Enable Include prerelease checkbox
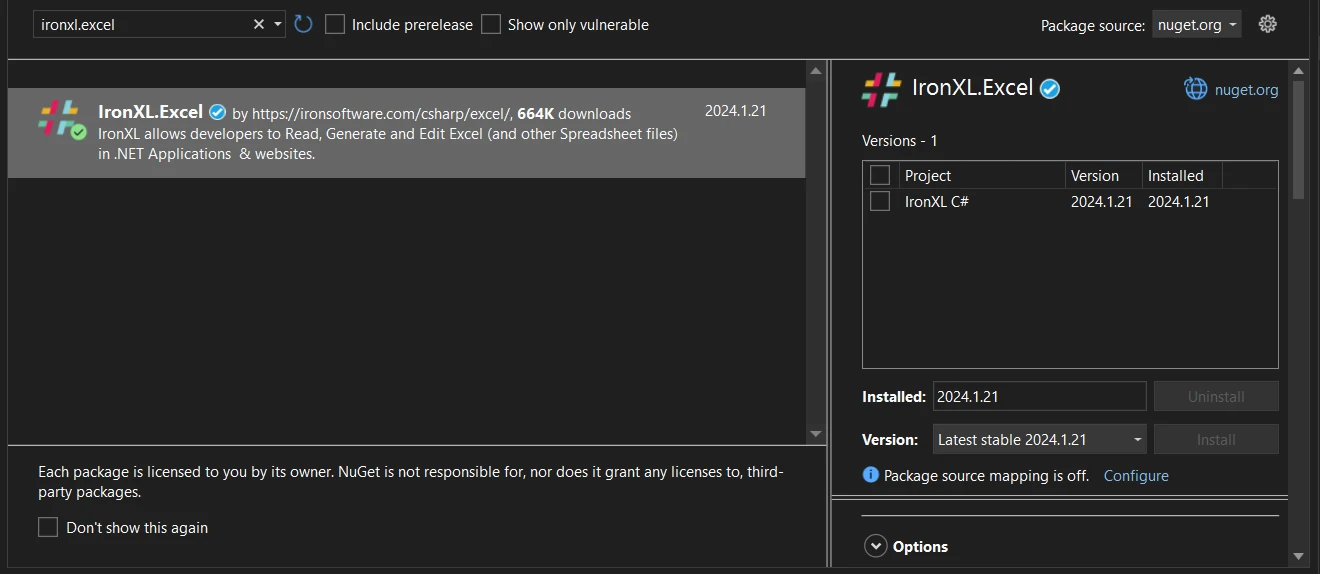 point(335,24)
